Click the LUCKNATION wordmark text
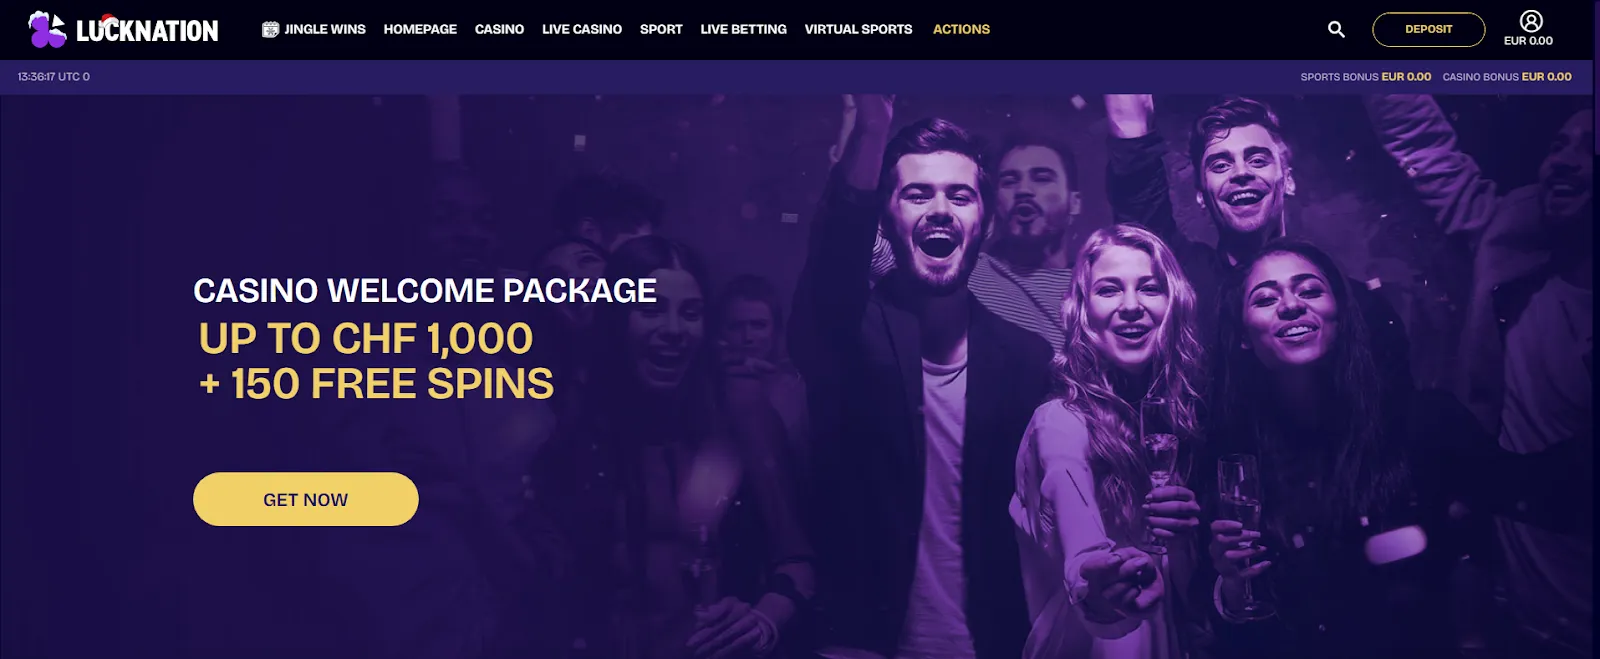Screen dimensions: 1600x659 [147, 31]
